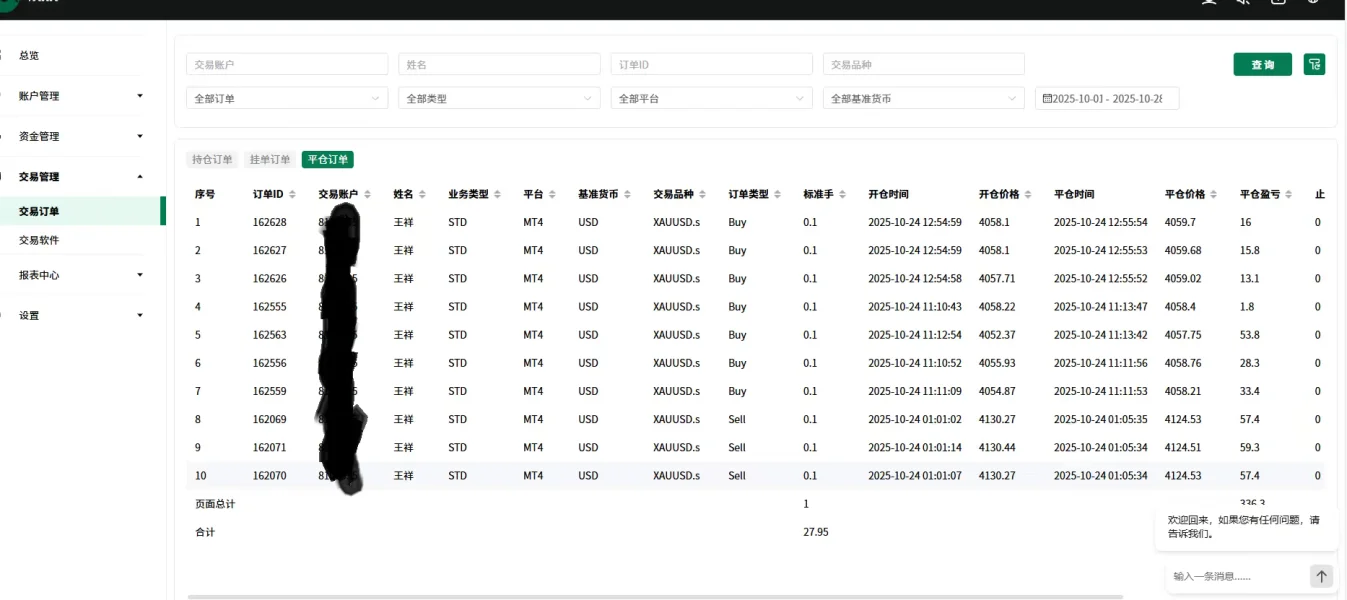Sort the table by 平仓盈亏 column
The height and width of the screenshot is (600, 1347).
coord(1289,195)
